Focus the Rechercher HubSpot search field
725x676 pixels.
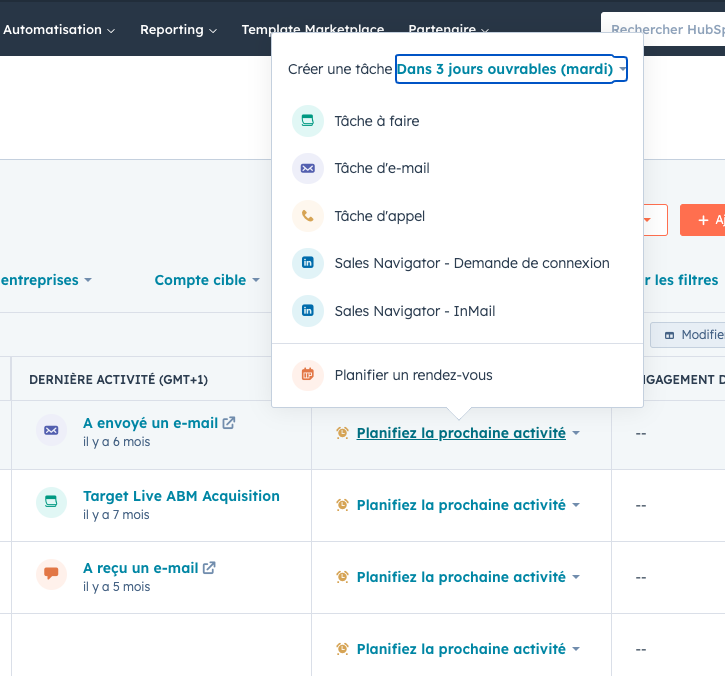pyautogui.click(x=663, y=30)
